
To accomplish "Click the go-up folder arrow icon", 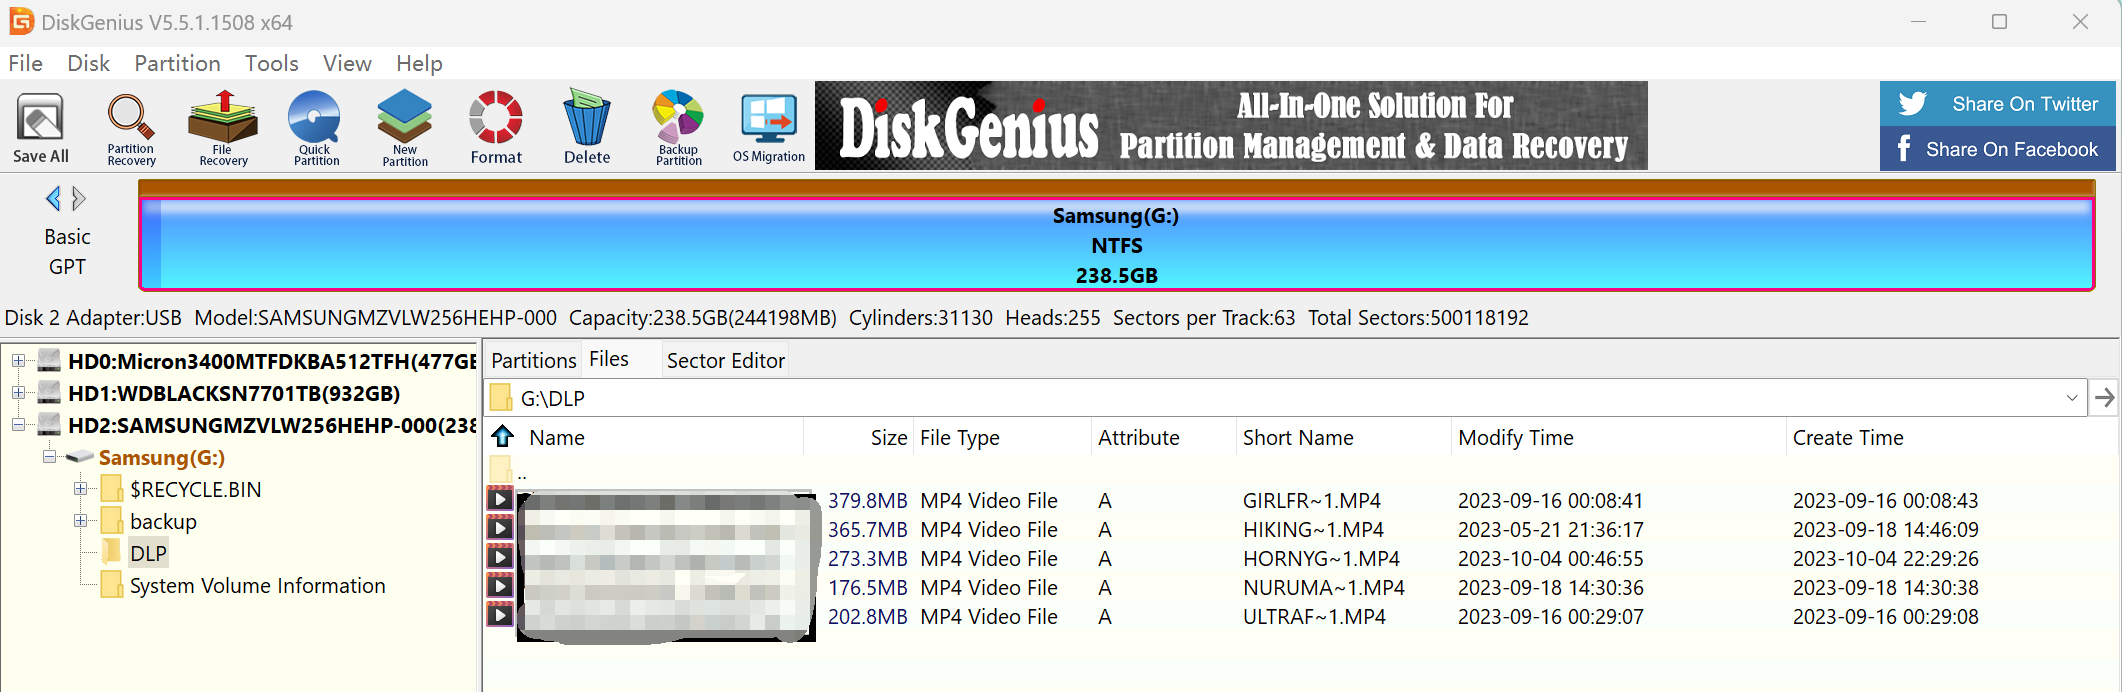I will coord(503,437).
